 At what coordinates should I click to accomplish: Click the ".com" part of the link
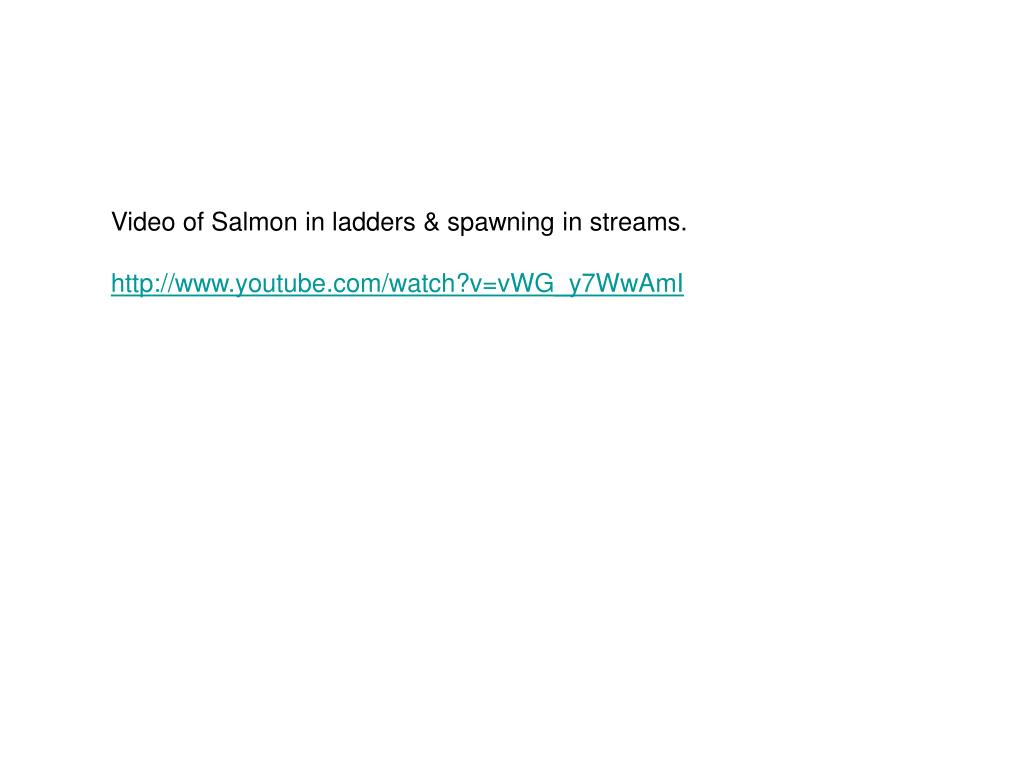(353, 283)
